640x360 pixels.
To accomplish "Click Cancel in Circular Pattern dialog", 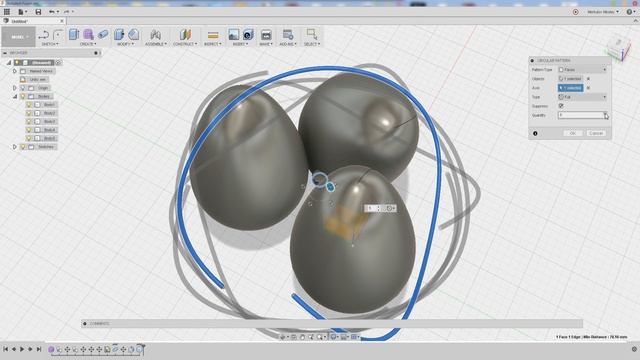I will [596, 133].
